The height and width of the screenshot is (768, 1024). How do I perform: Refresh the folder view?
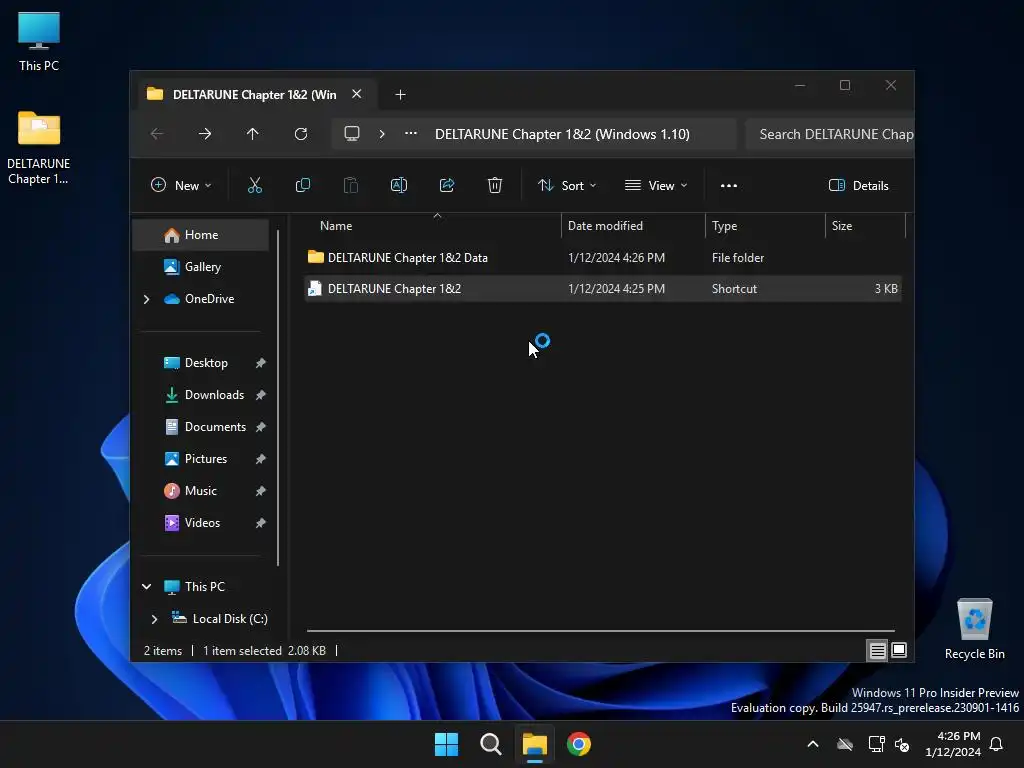(x=301, y=134)
